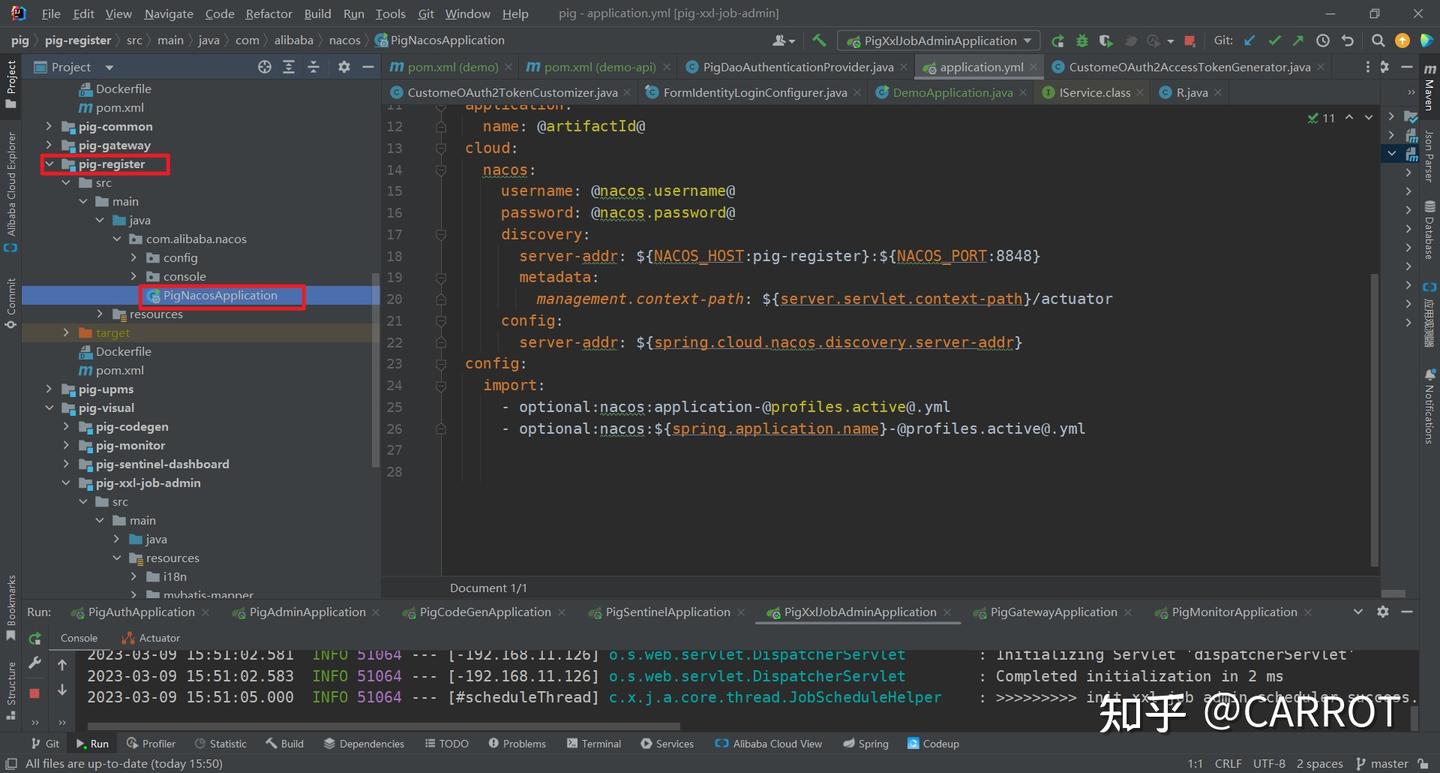Go to the previous highlighted problem in editor
The image size is (1440, 773).
pyautogui.click(x=1349, y=118)
